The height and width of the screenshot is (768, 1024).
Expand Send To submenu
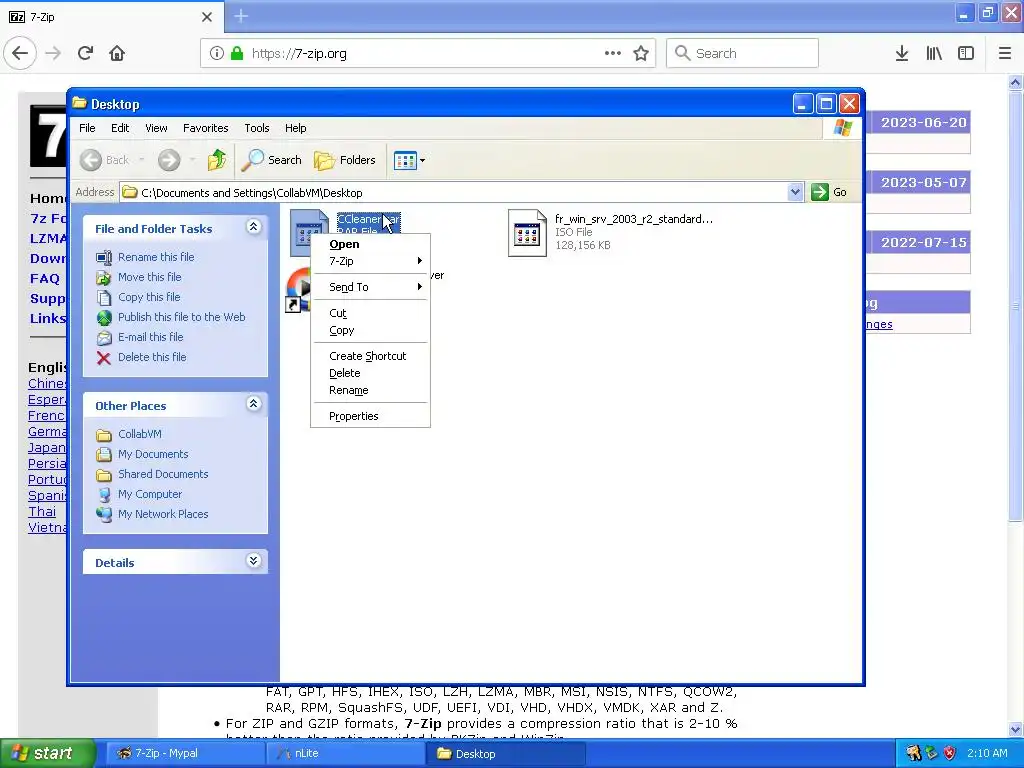point(370,287)
